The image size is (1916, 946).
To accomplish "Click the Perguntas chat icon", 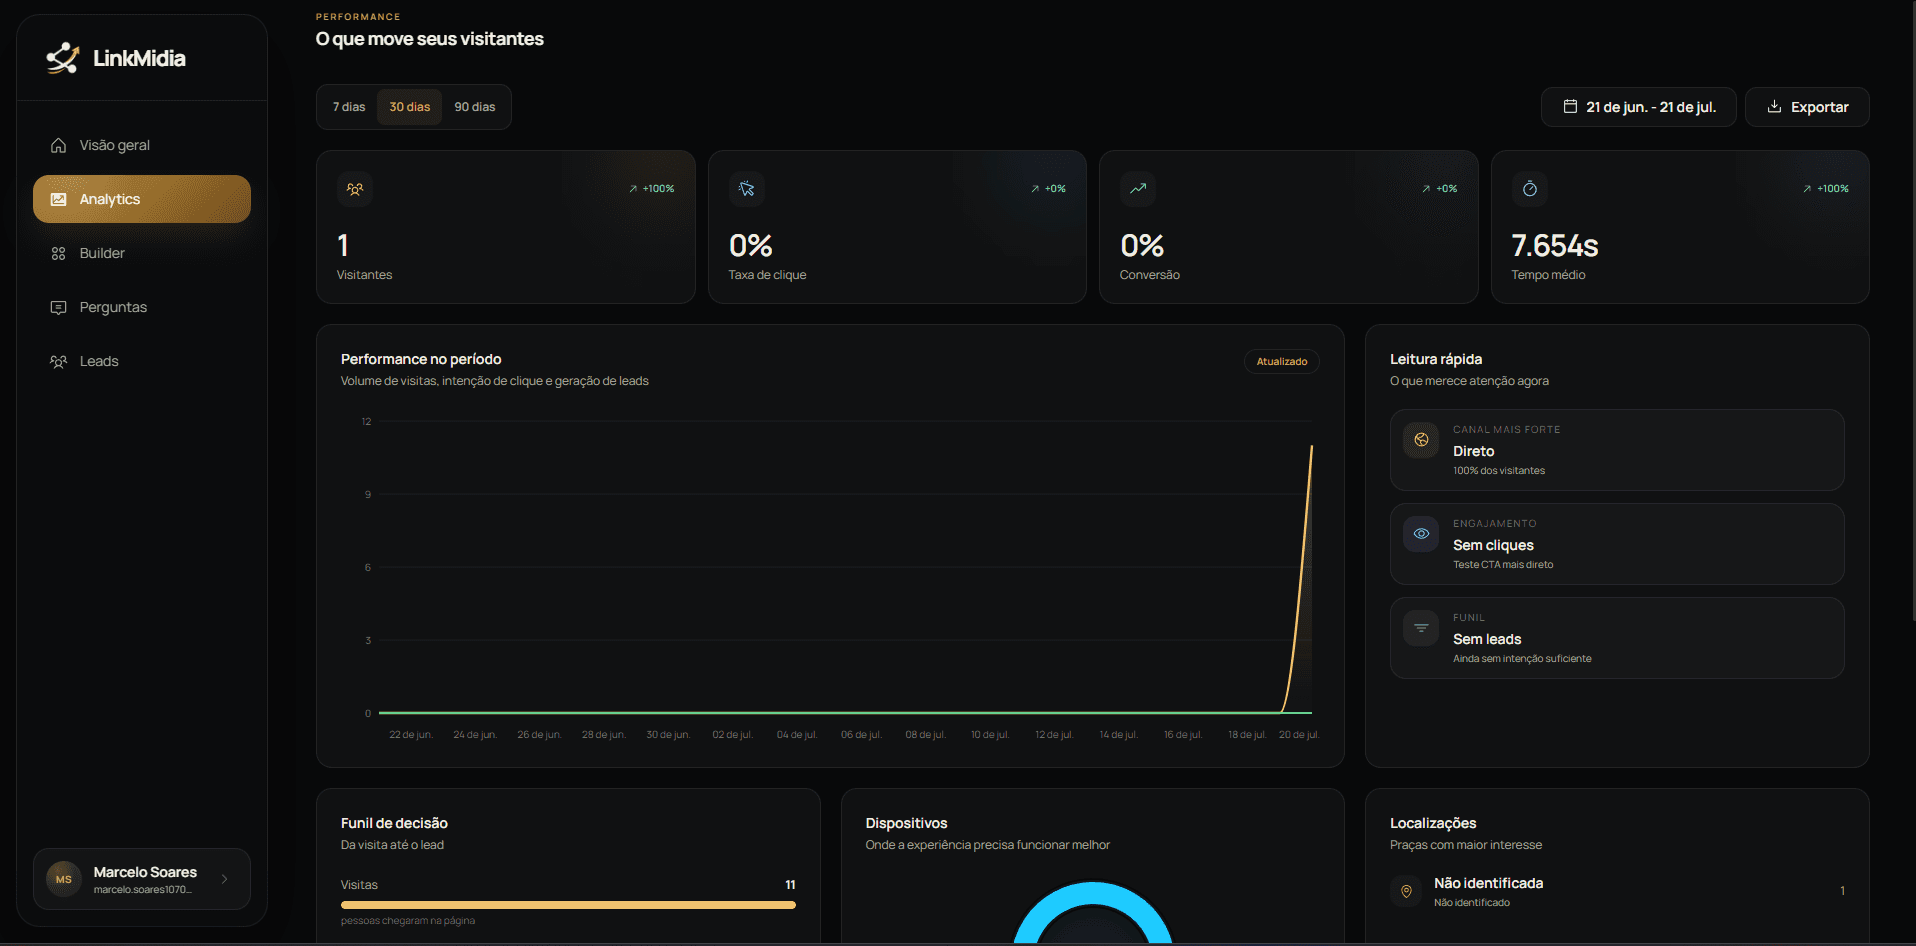I will [x=59, y=307].
